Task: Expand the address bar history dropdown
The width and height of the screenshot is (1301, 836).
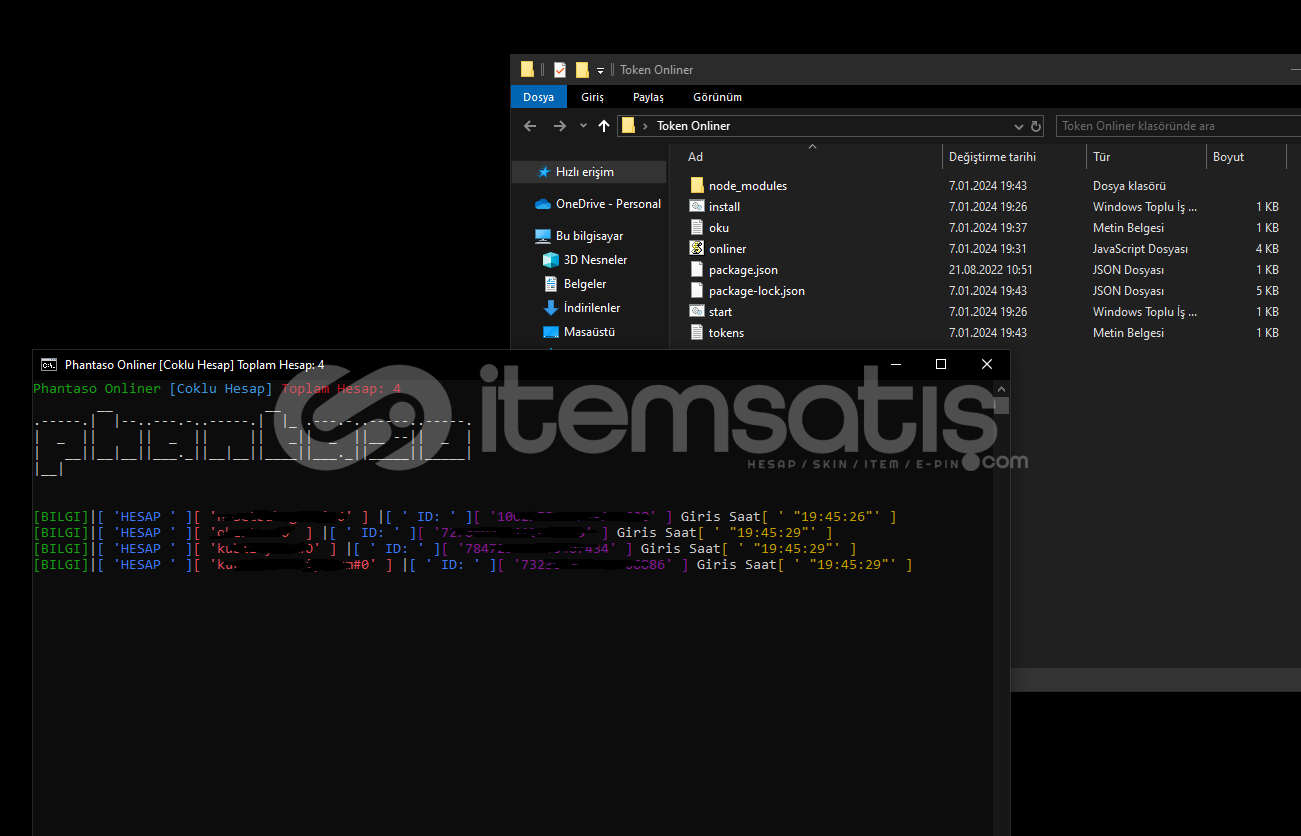Action: (1019, 126)
